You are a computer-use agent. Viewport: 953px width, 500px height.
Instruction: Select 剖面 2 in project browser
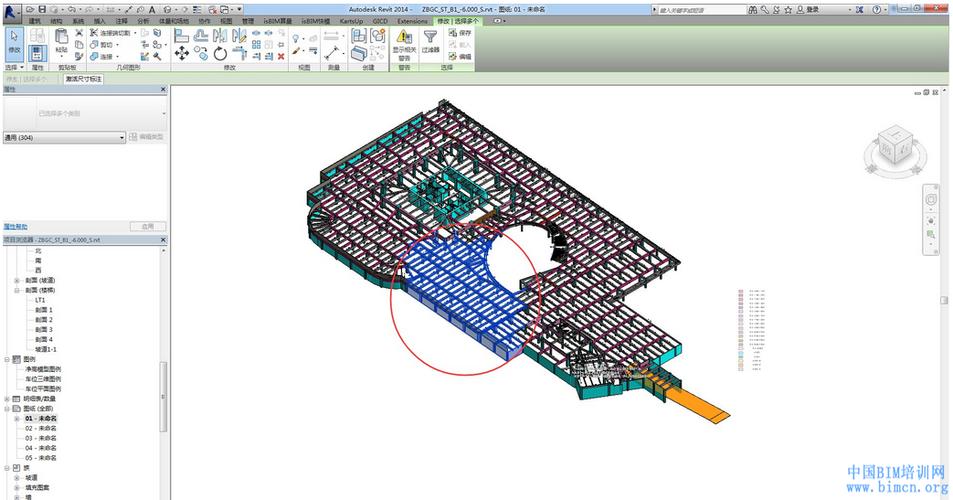(44, 320)
